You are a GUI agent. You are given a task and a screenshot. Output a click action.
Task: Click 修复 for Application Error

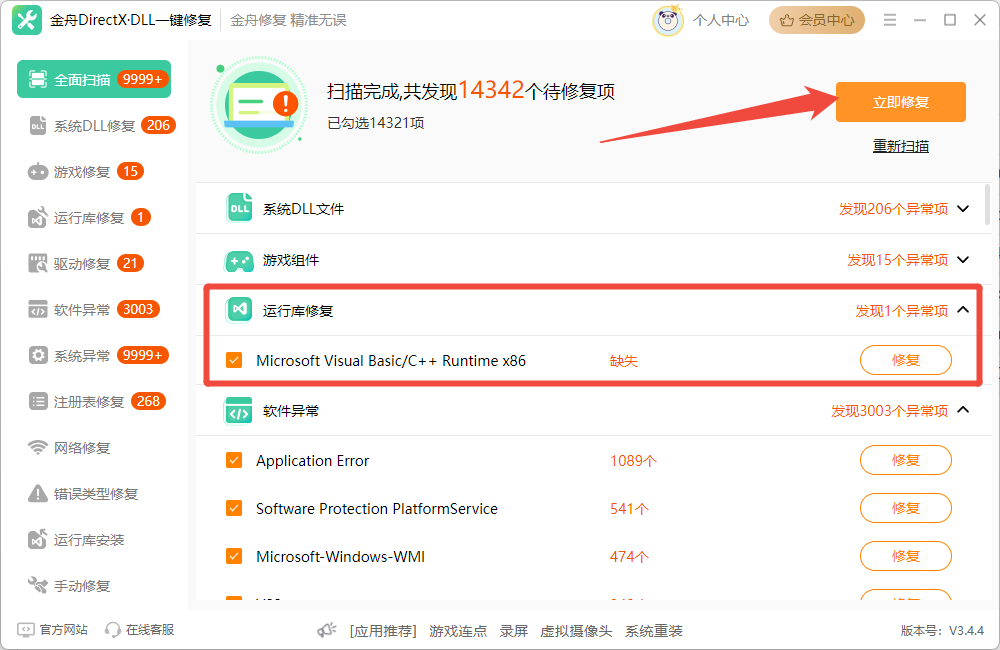pyautogui.click(x=906, y=460)
